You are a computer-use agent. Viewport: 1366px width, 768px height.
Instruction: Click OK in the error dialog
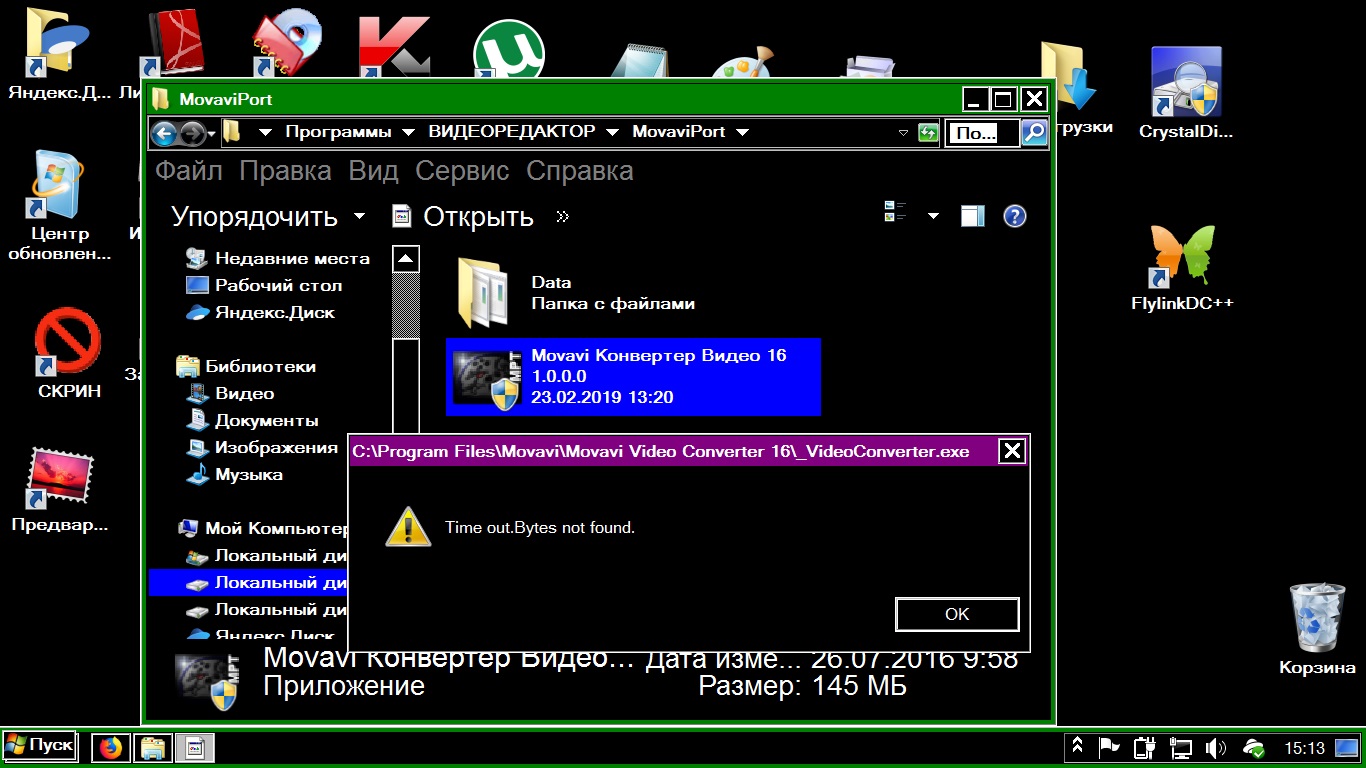click(957, 614)
